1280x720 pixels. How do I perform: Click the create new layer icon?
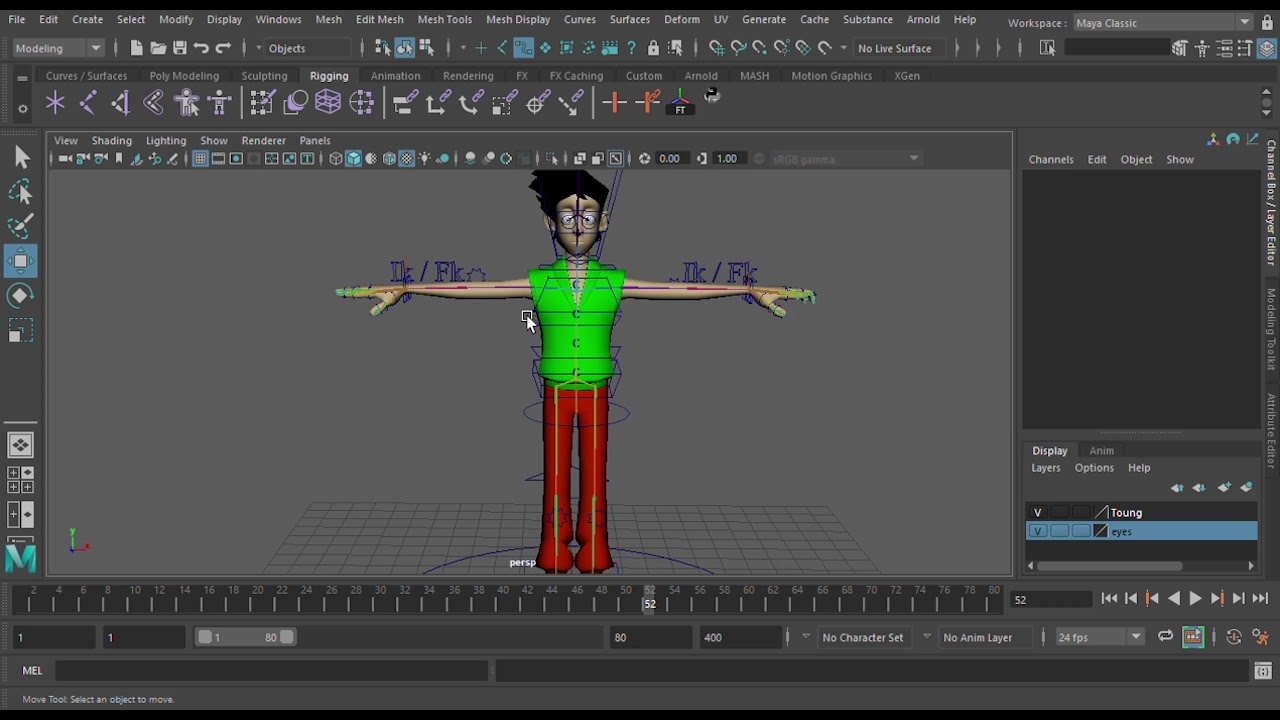click(x=1224, y=487)
